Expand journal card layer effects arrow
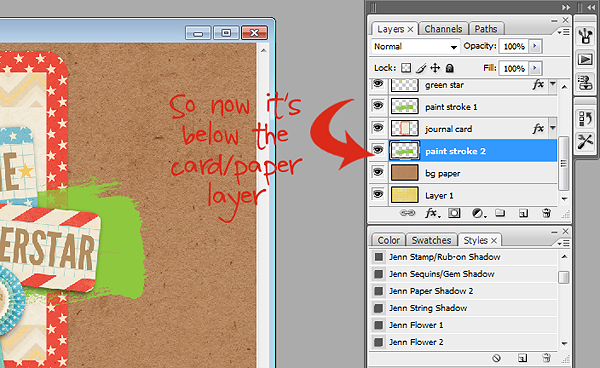600x368 pixels. point(553,127)
